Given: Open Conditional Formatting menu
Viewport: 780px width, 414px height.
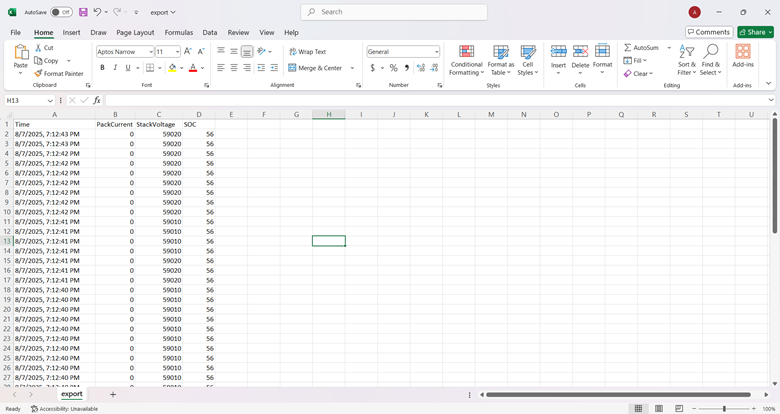Looking at the screenshot, I should click(x=466, y=61).
